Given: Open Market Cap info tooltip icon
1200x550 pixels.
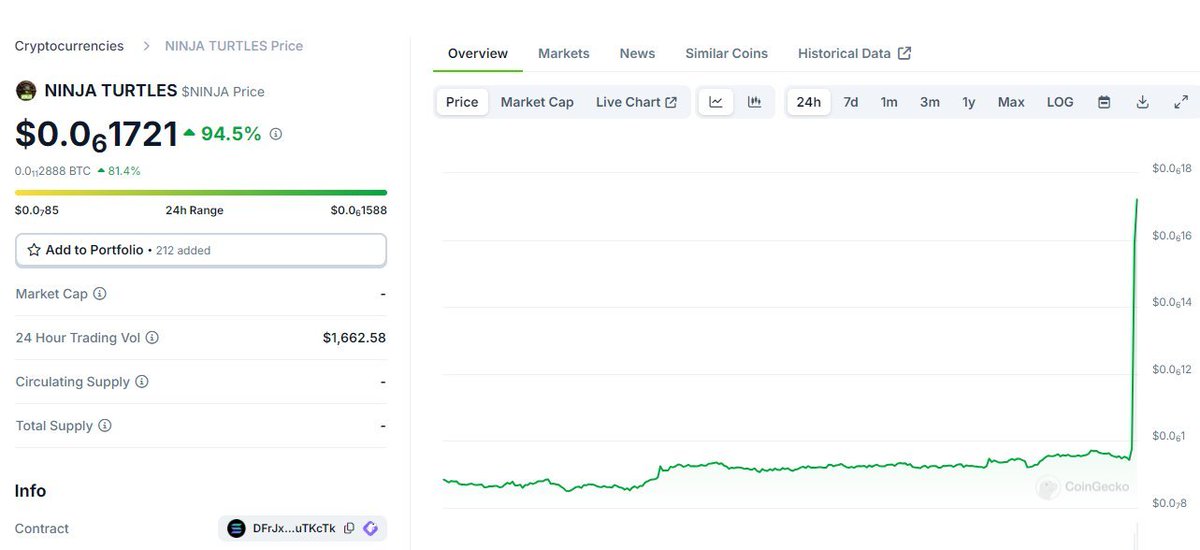Looking at the screenshot, I should point(100,294).
